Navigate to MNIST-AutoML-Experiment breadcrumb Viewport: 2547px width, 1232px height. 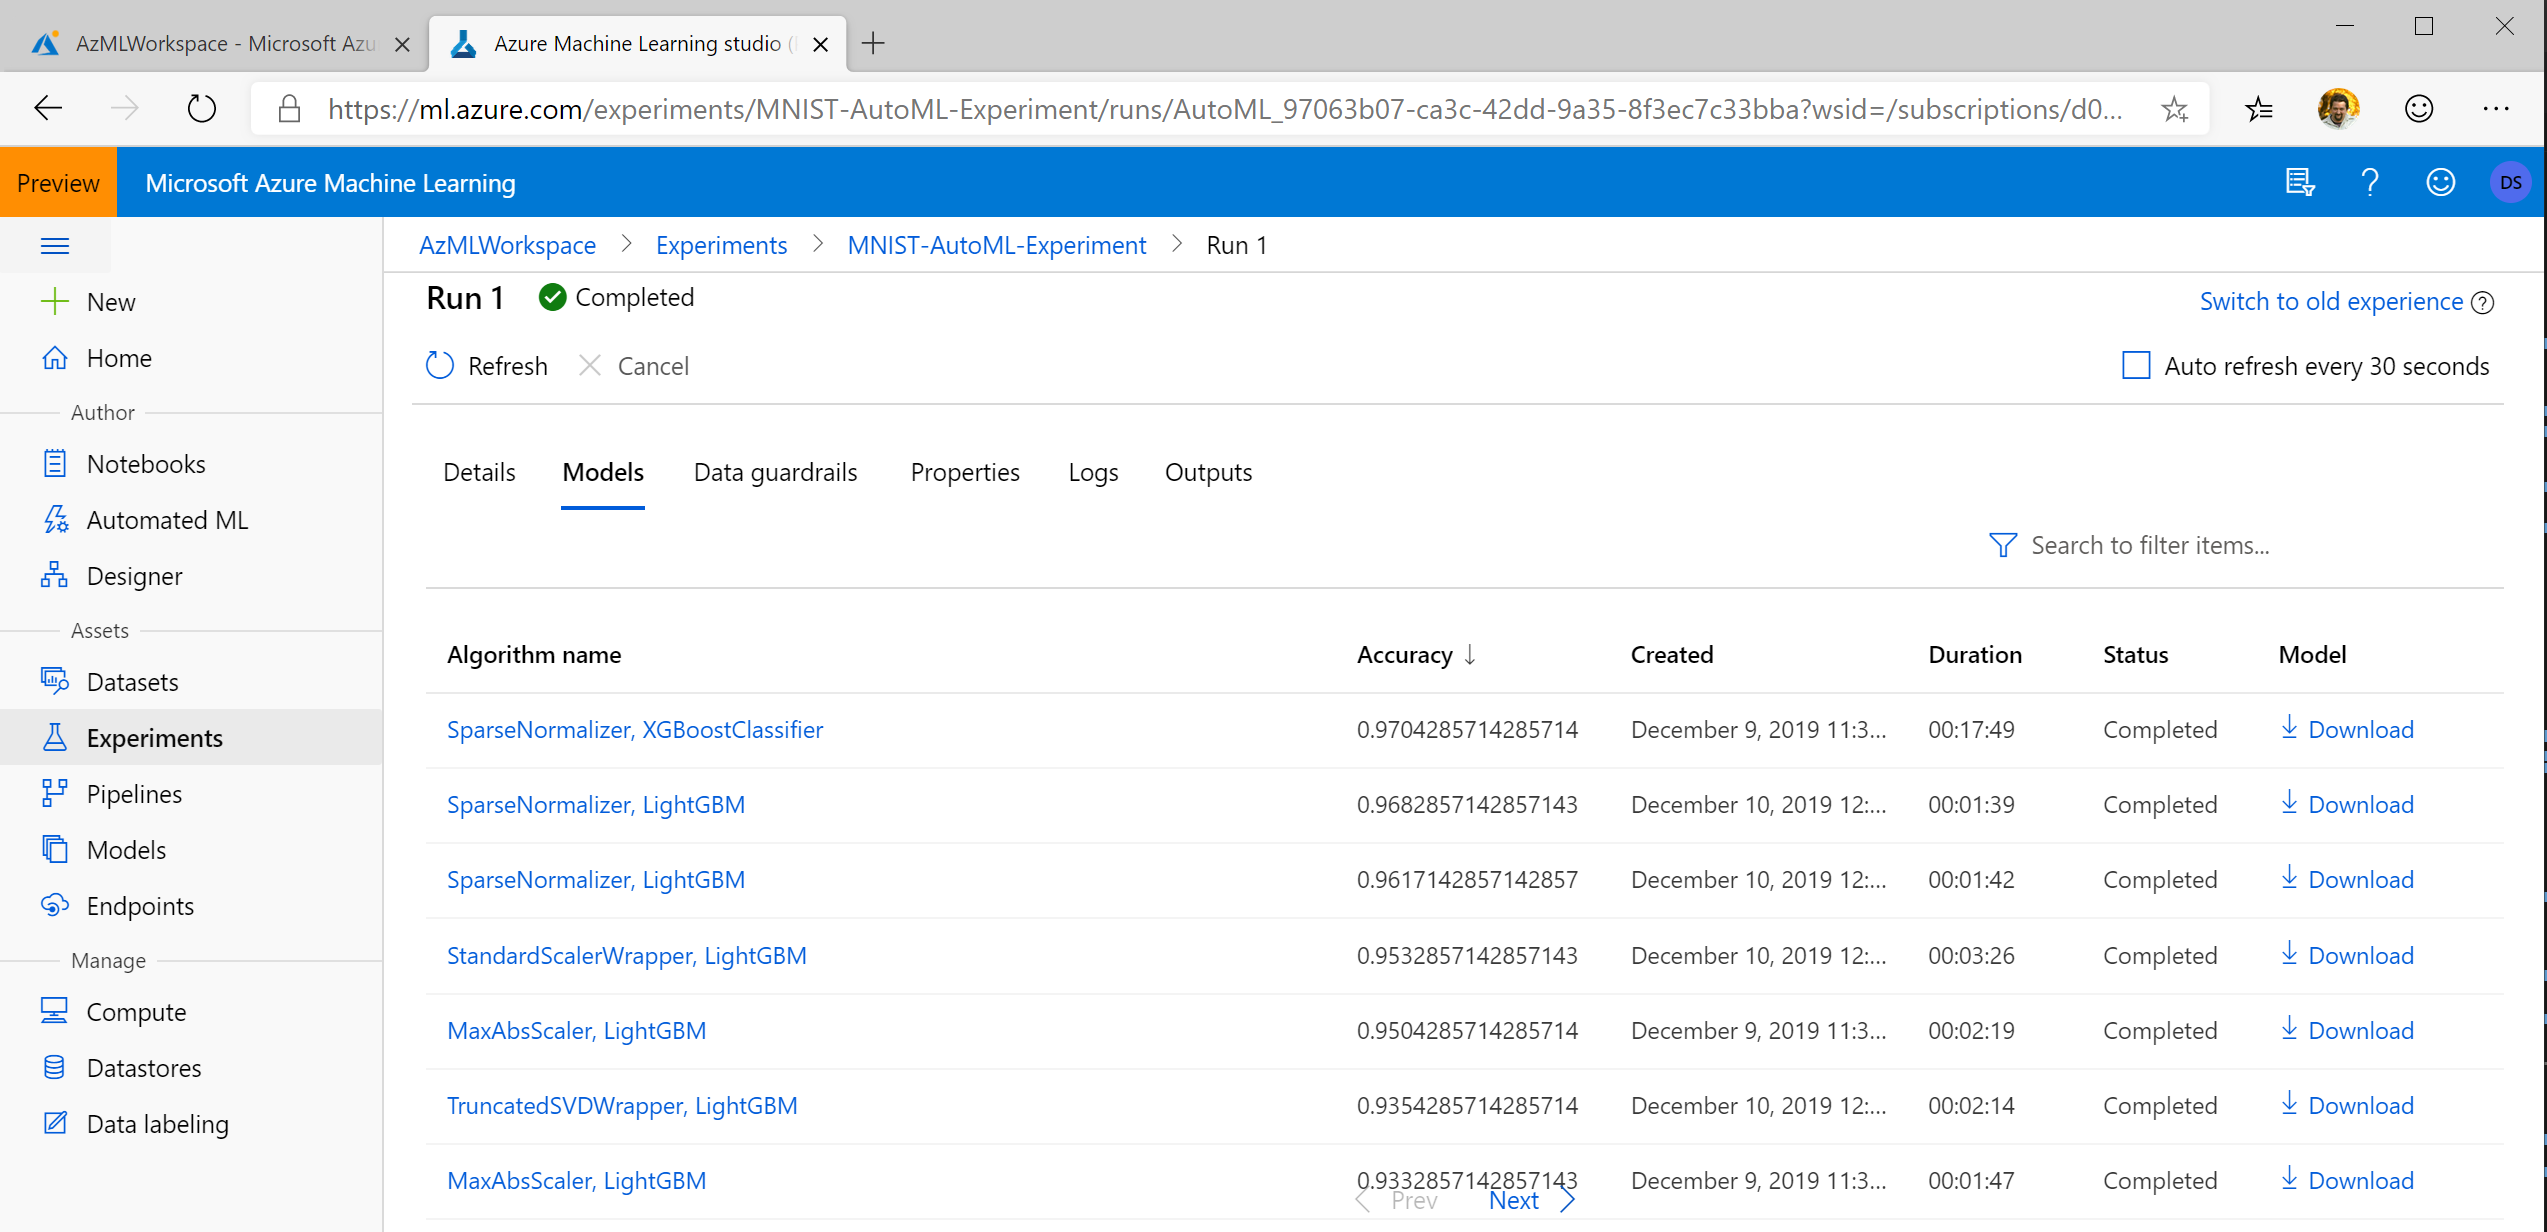pos(996,246)
